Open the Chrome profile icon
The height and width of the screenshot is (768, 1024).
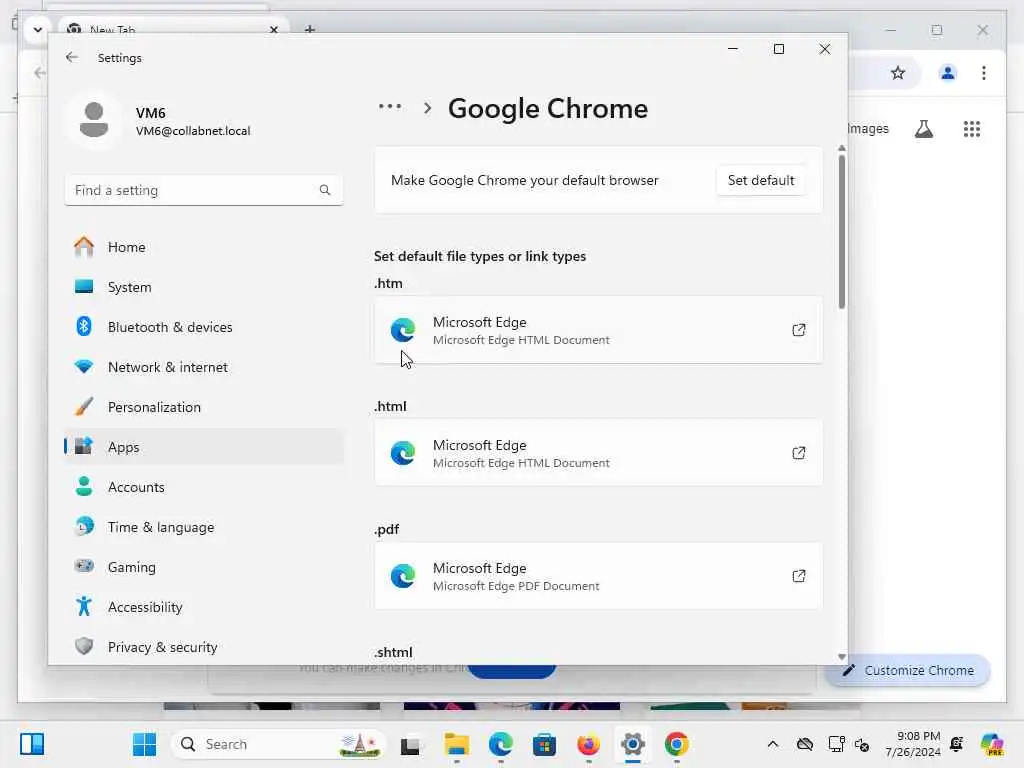pos(948,73)
